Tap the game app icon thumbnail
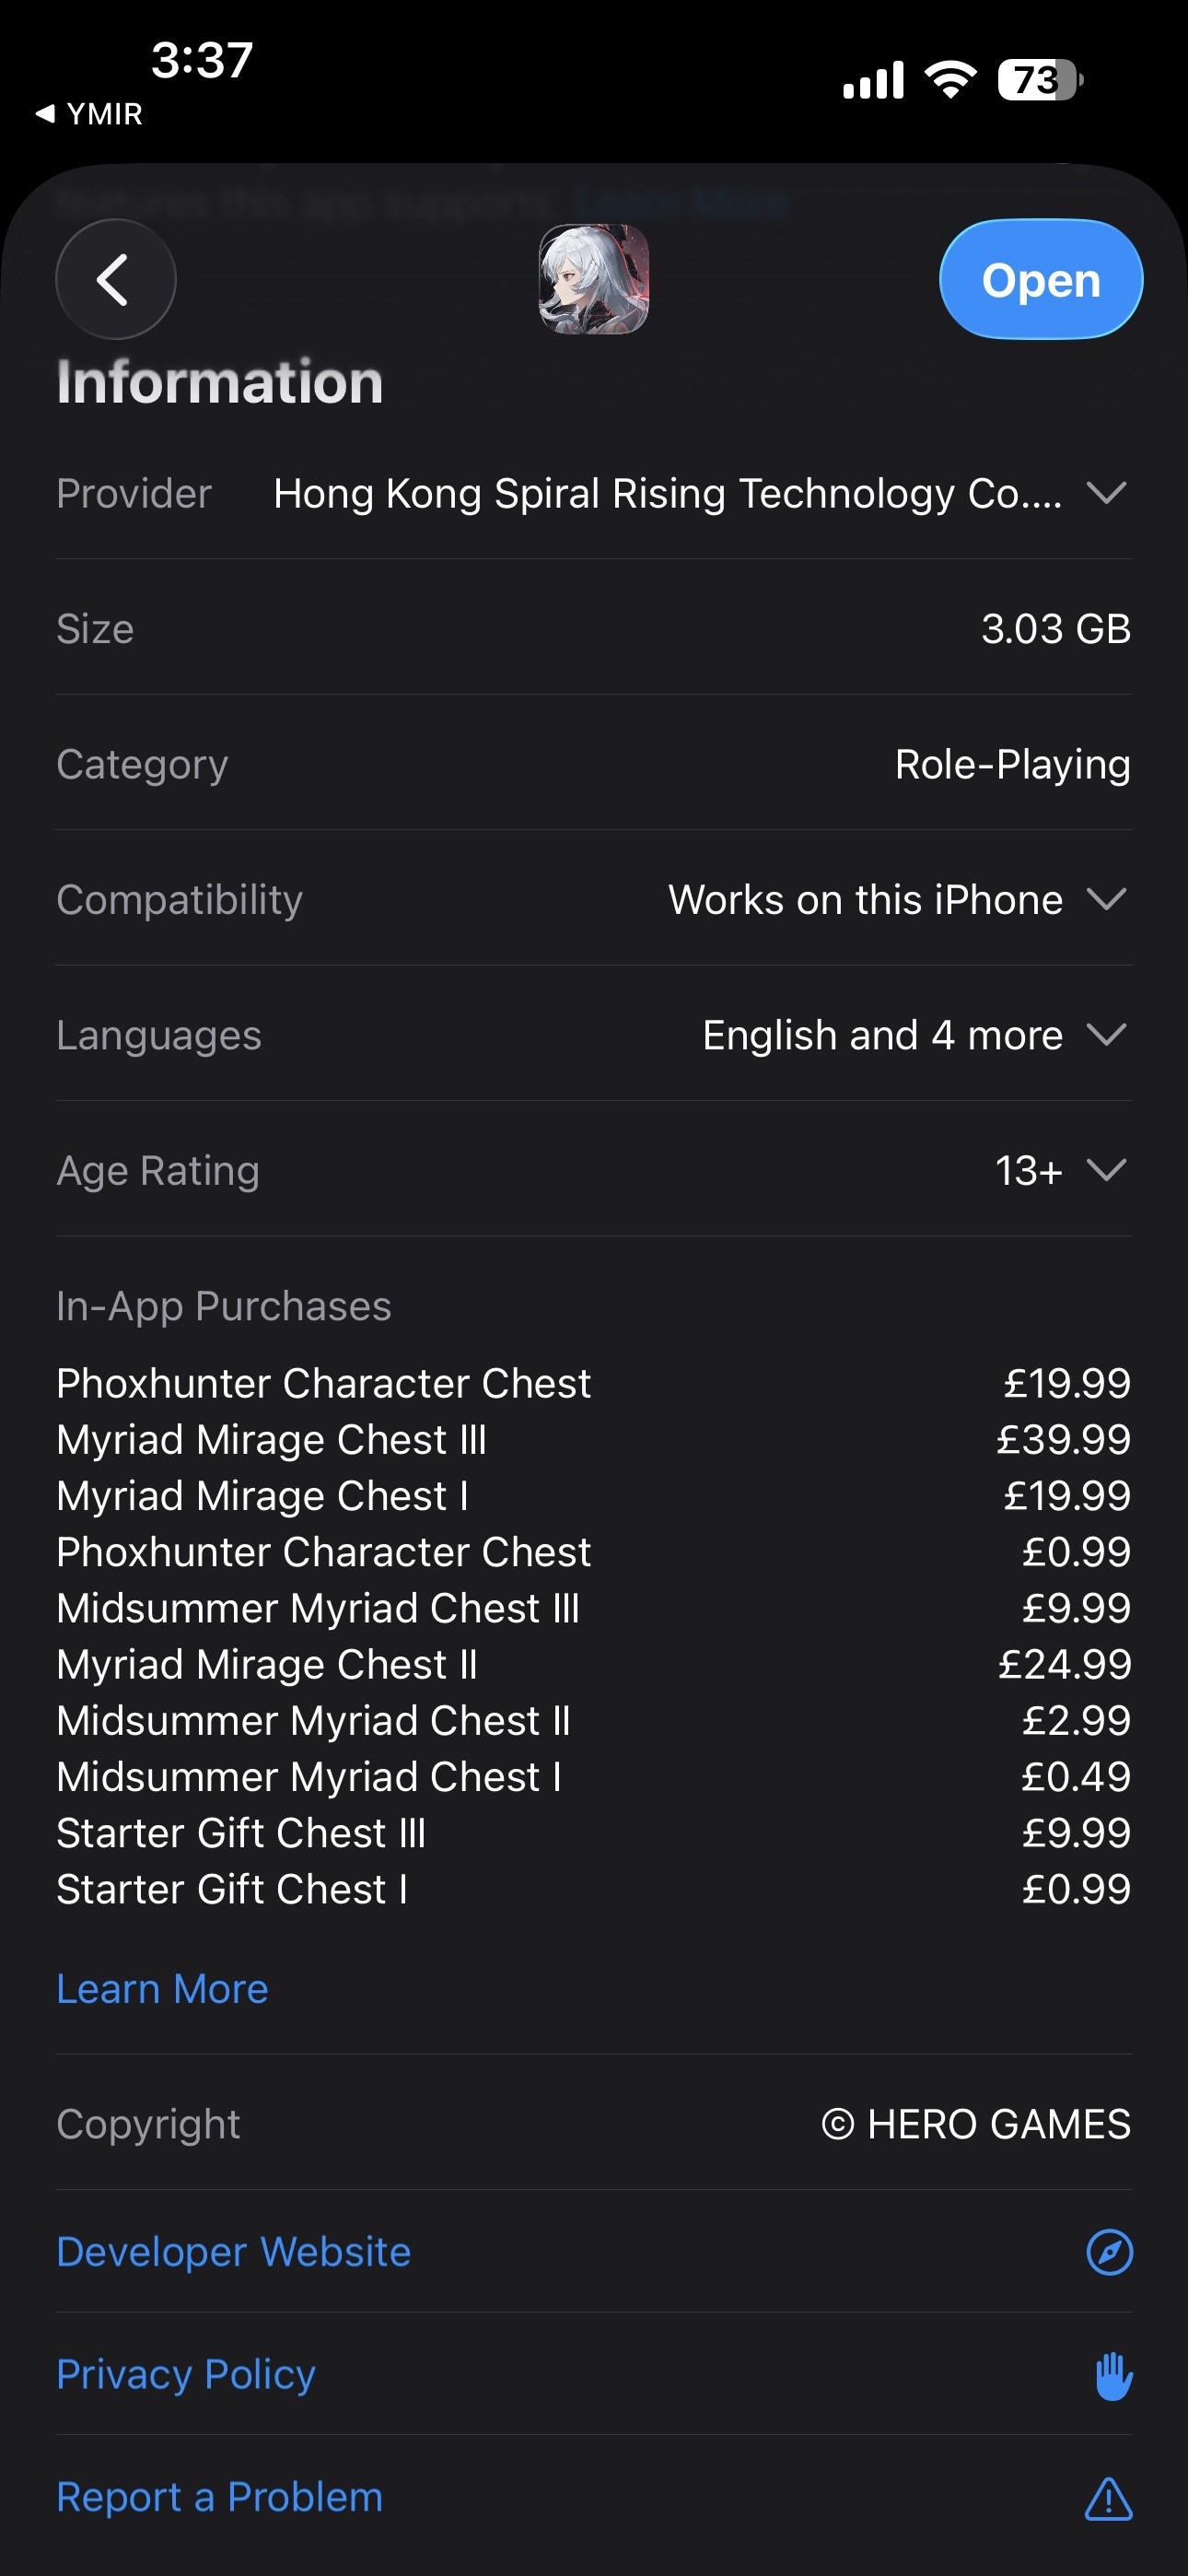This screenshot has height=2576, width=1188. point(594,279)
